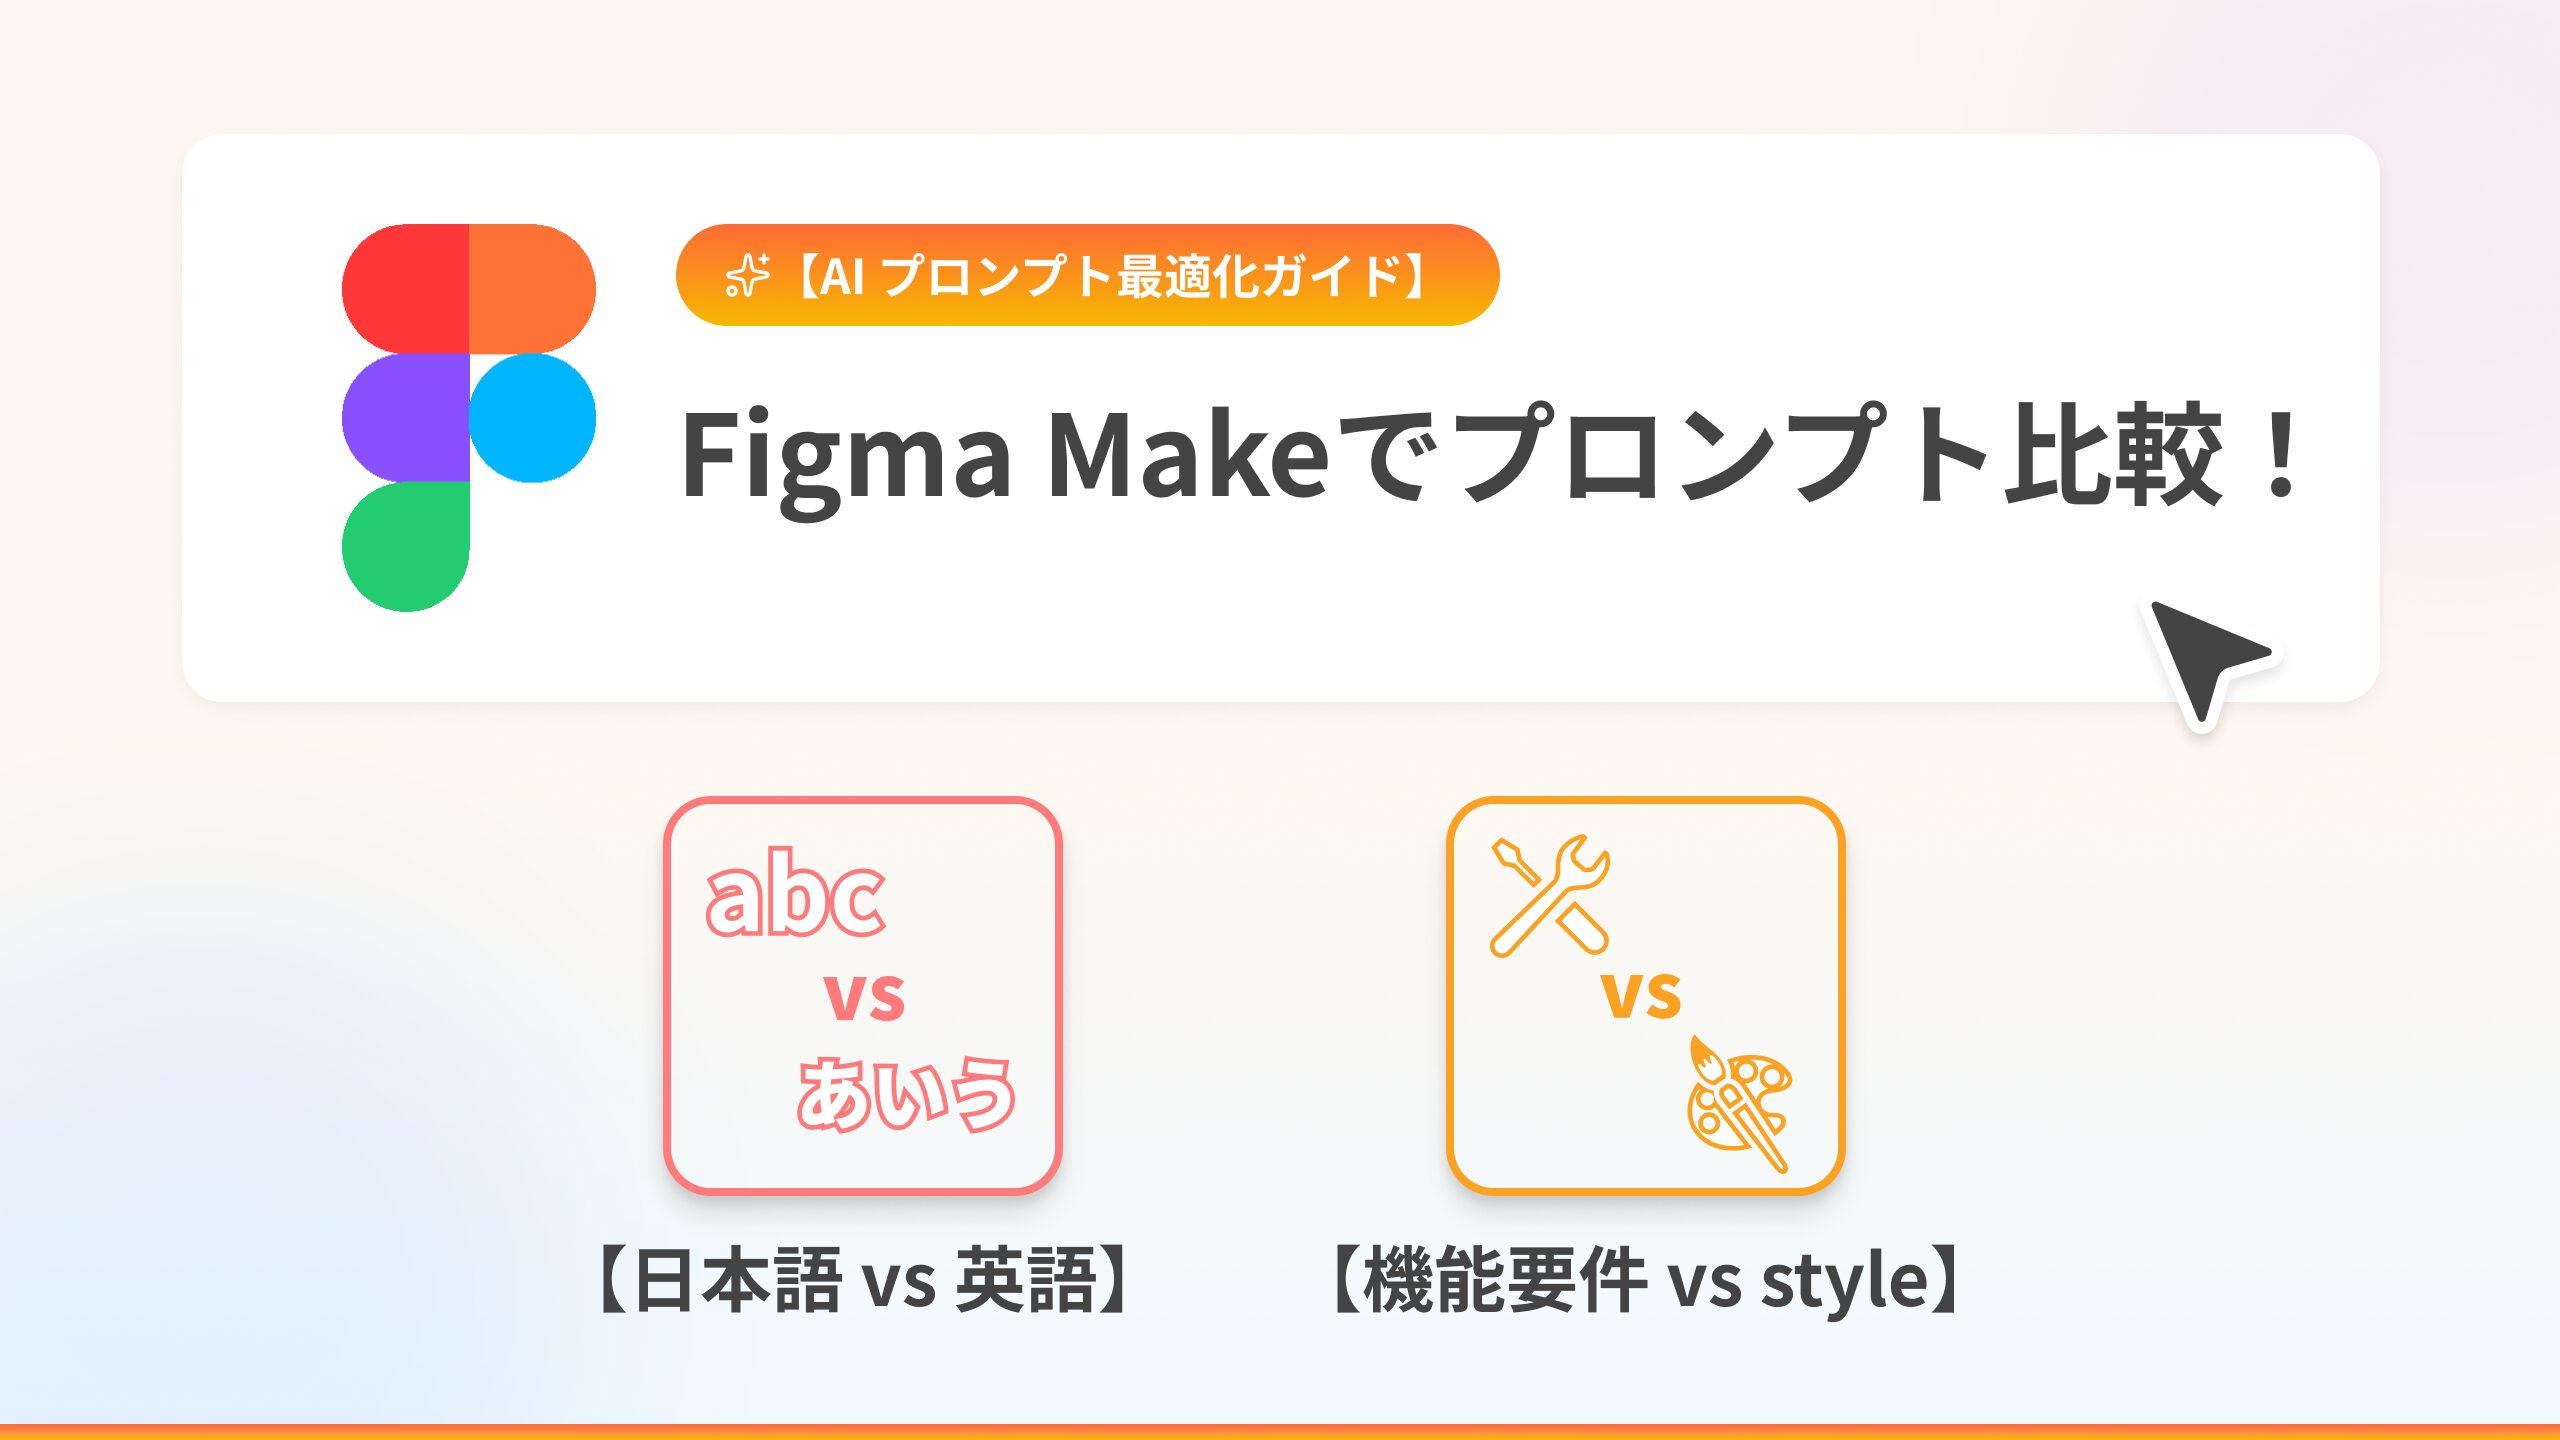2560x1440 pixels.
Task: Click the Figma Makeでプロンプト比較！ title
Action: [1490, 455]
